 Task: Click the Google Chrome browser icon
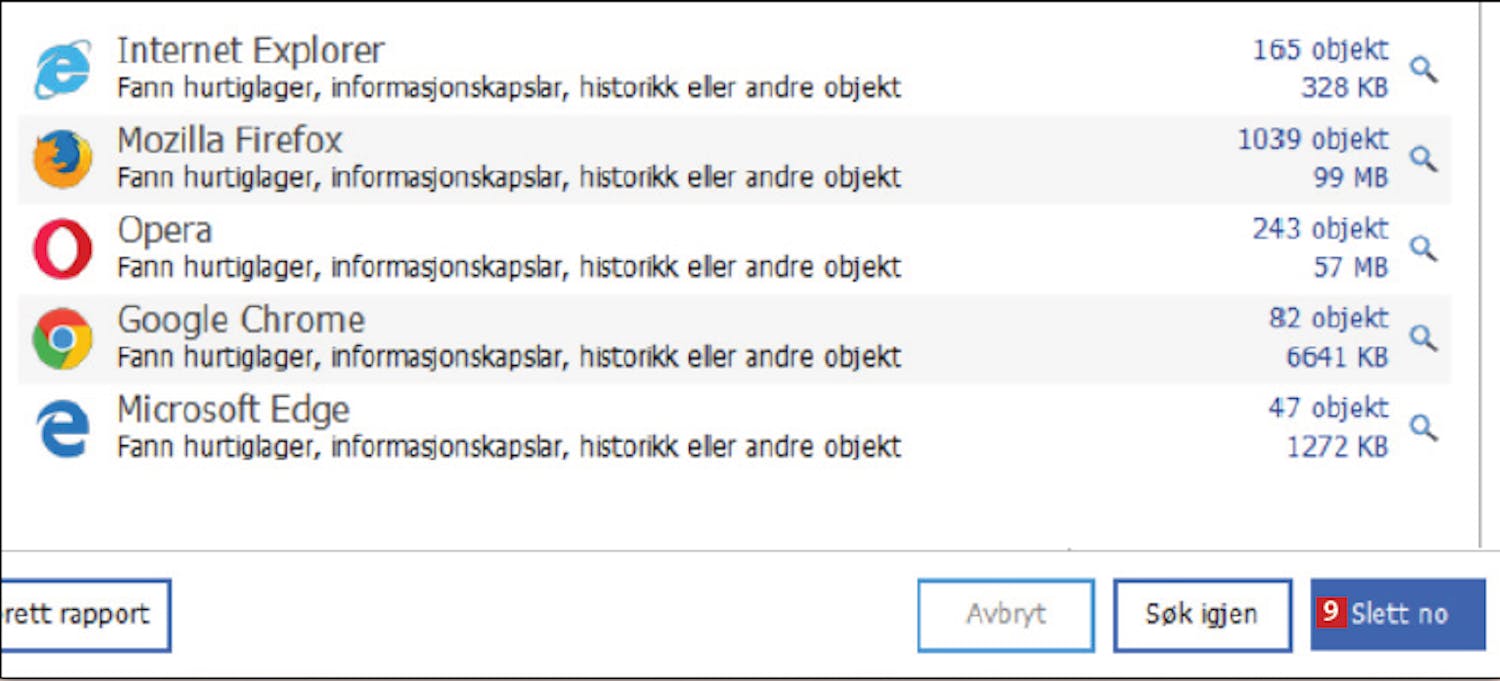[62, 339]
